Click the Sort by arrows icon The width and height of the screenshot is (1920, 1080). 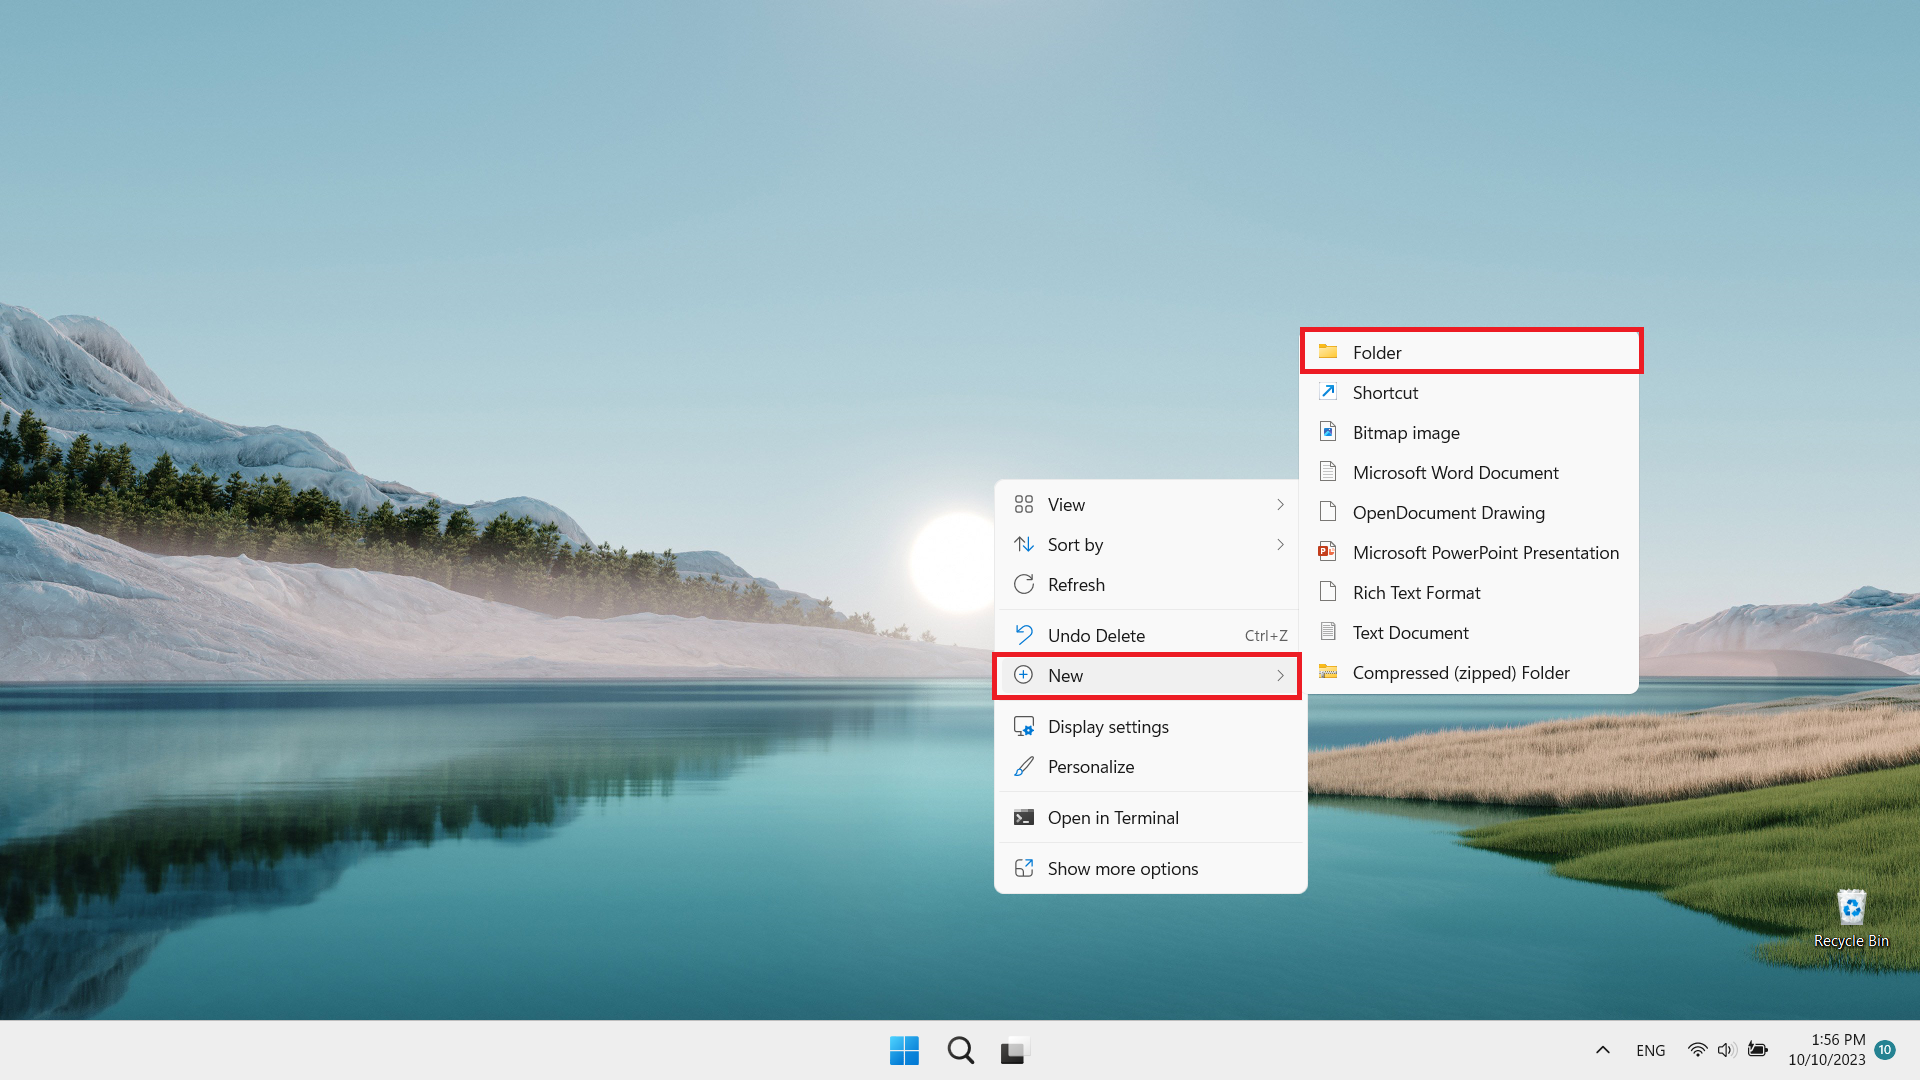point(1024,545)
